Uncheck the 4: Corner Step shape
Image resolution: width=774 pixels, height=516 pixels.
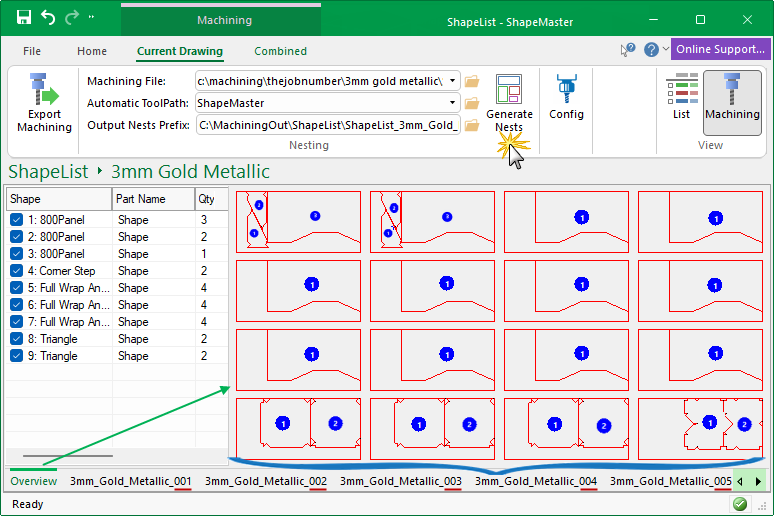coord(16,271)
